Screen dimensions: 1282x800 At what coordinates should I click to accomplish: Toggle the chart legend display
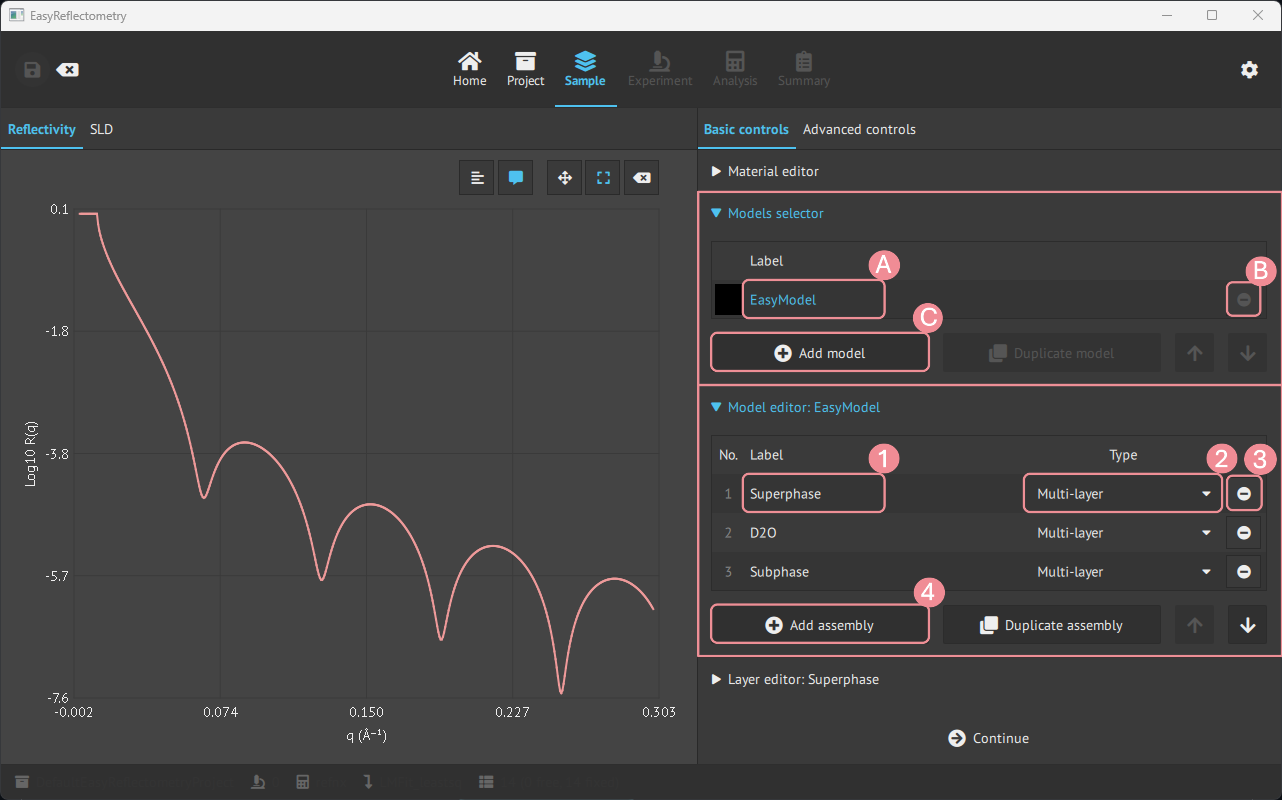click(477, 178)
